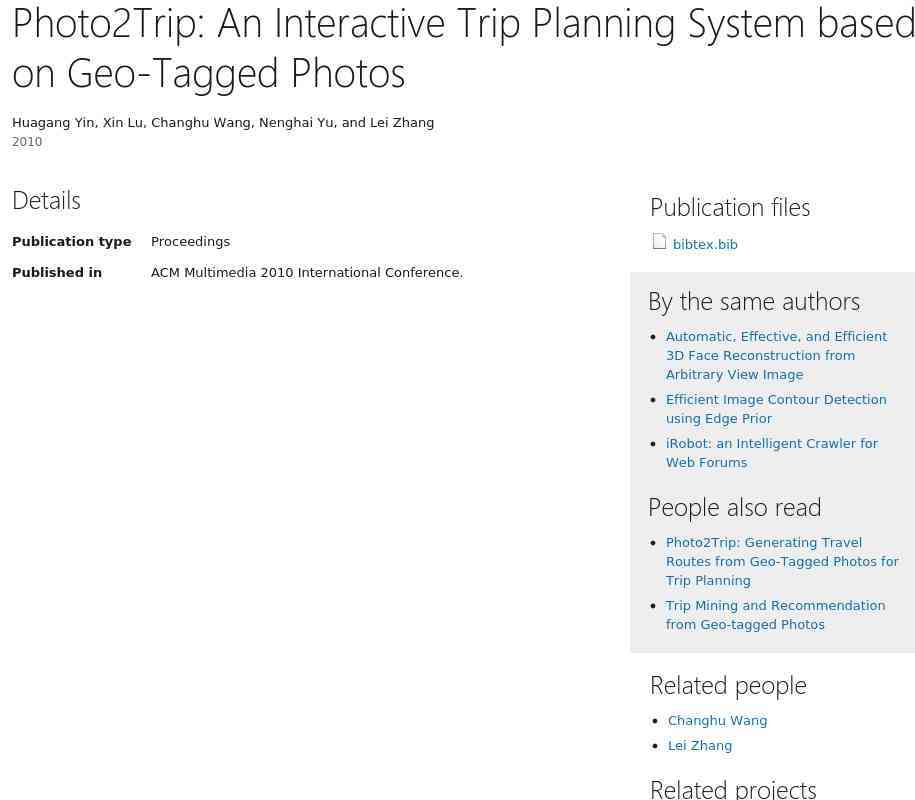This screenshot has height=800, width=915.
Task: Click the ACM Multimedia 2010 conference text
Action: (307, 273)
